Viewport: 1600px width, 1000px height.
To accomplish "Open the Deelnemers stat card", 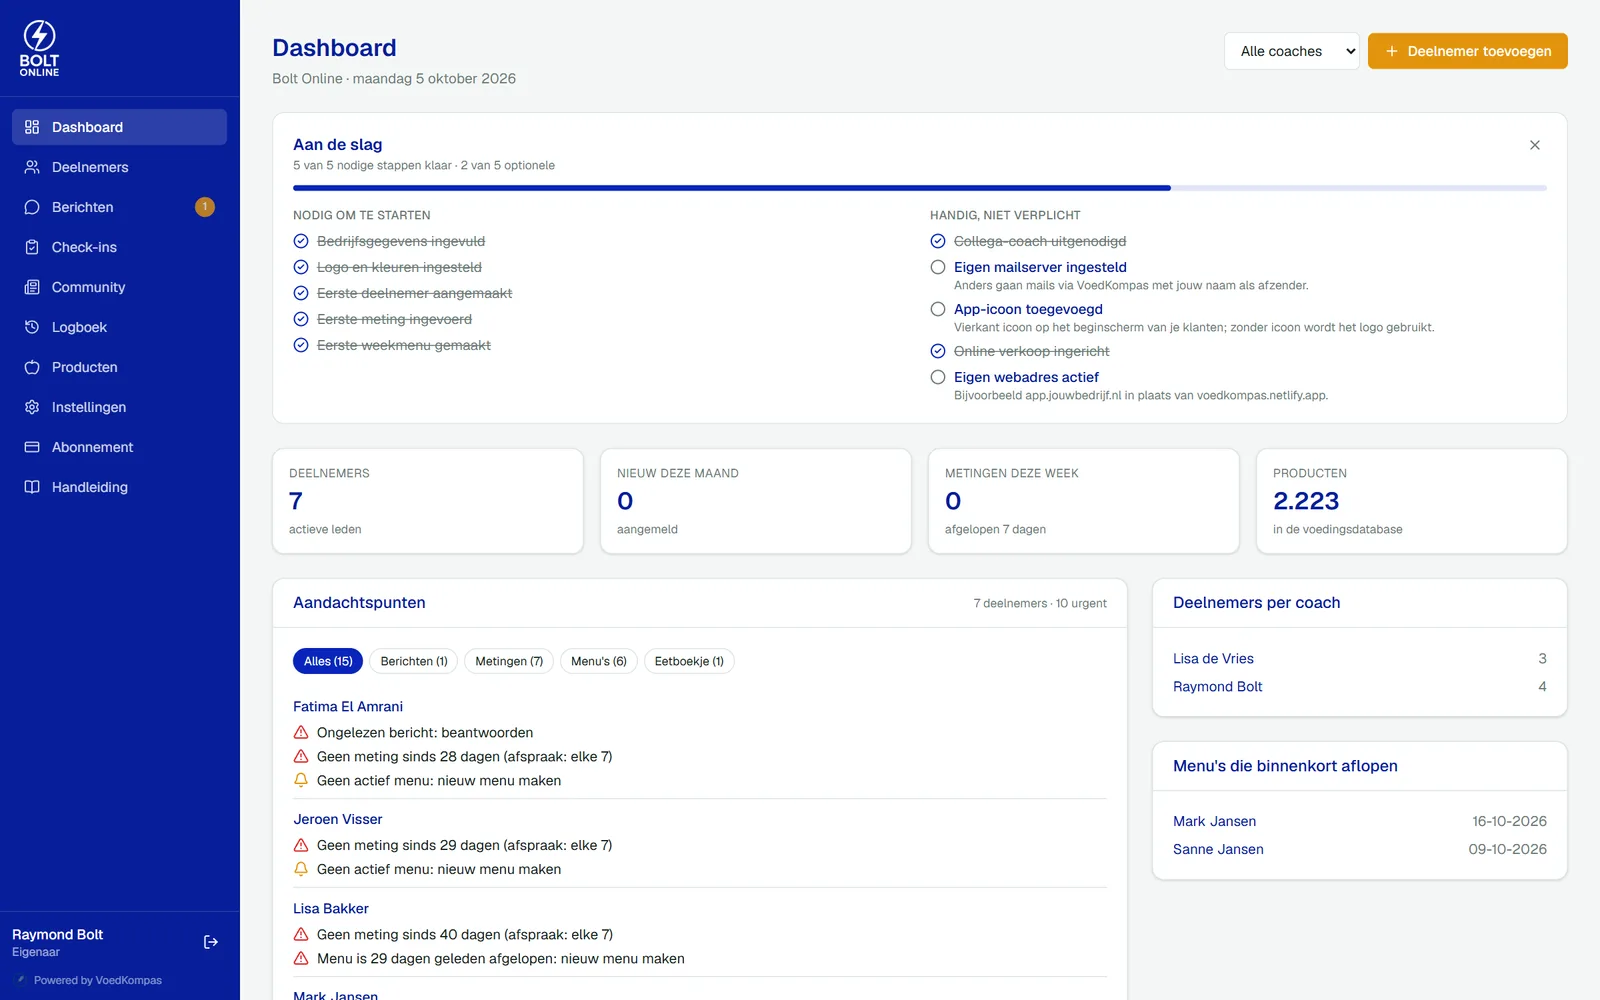I will point(428,501).
